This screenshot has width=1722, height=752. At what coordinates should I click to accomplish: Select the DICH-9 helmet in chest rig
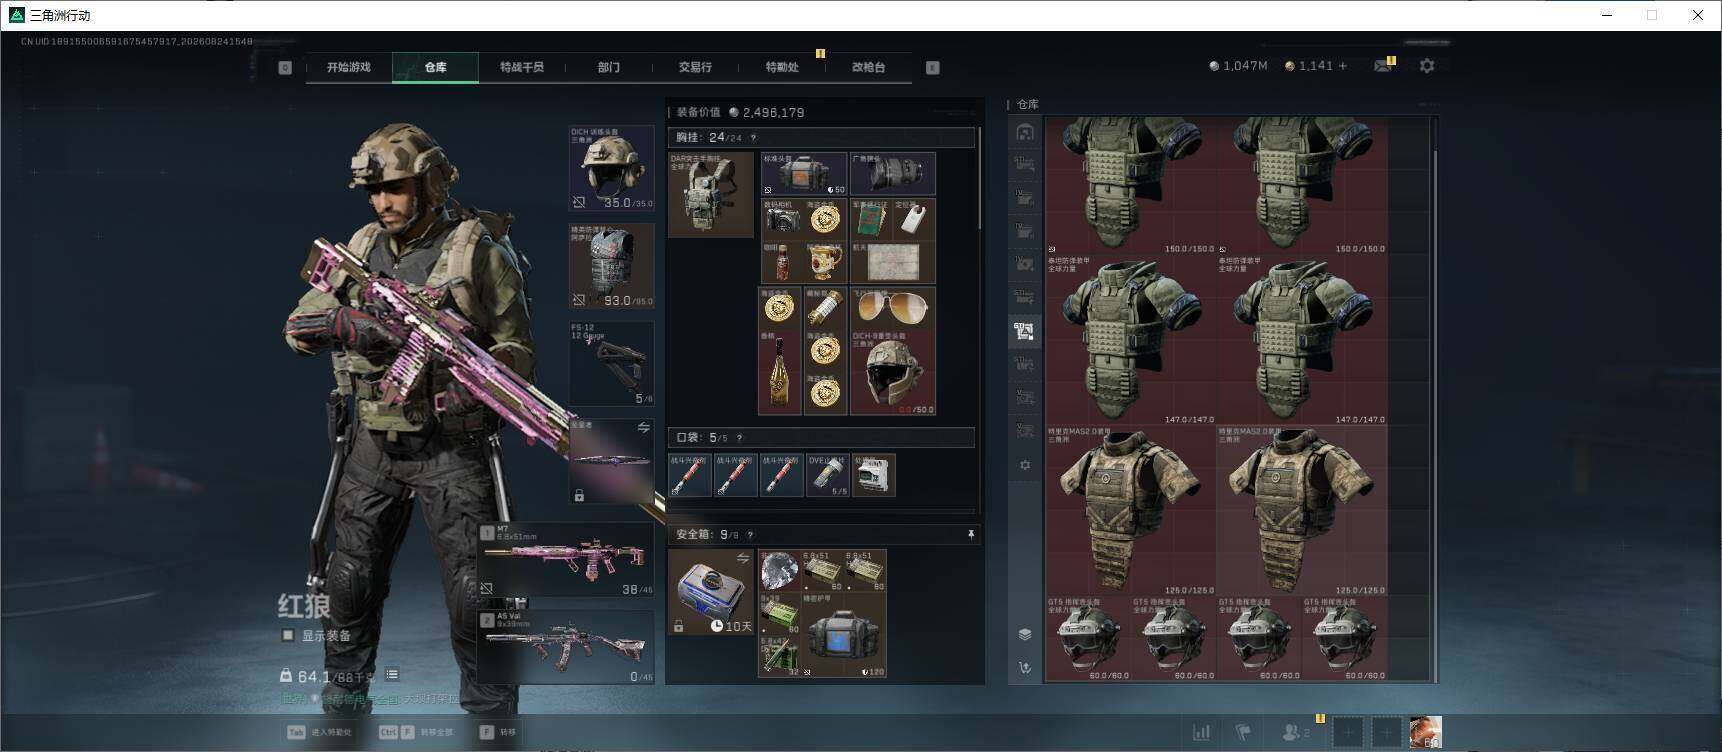tap(893, 372)
